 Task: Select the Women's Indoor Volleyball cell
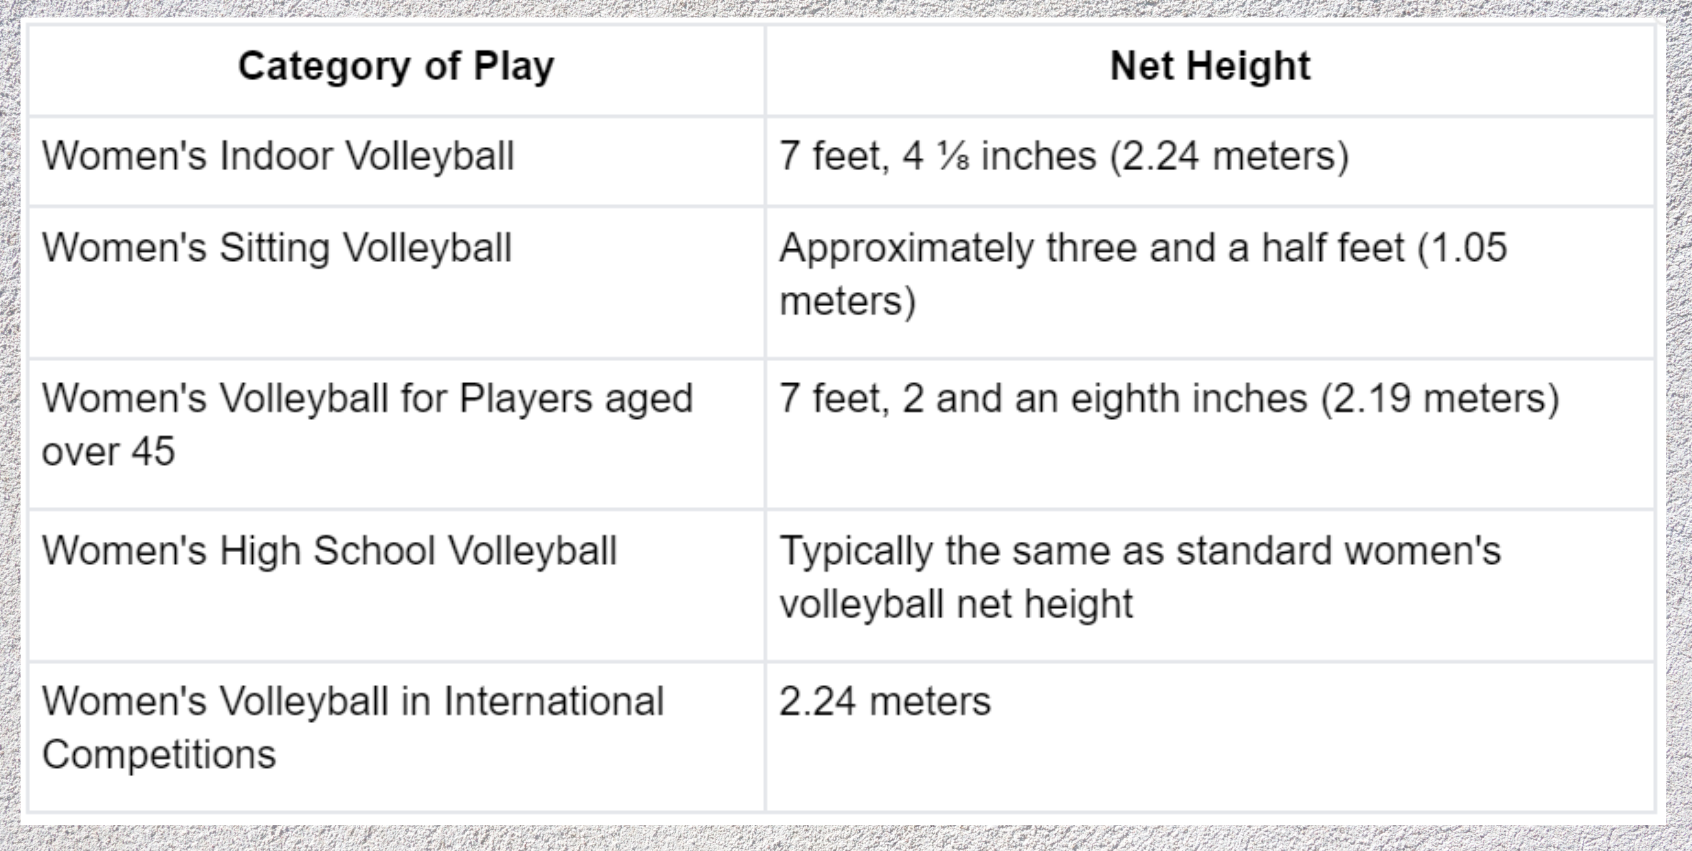(x=278, y=157)
